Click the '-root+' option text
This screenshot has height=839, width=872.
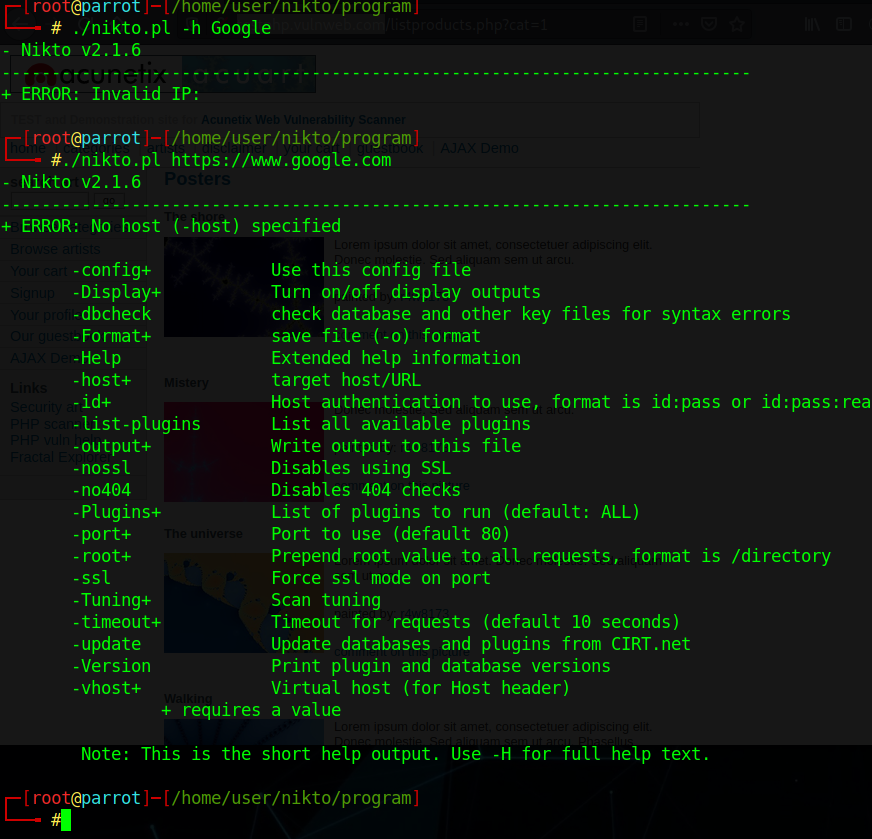[101, 556]
